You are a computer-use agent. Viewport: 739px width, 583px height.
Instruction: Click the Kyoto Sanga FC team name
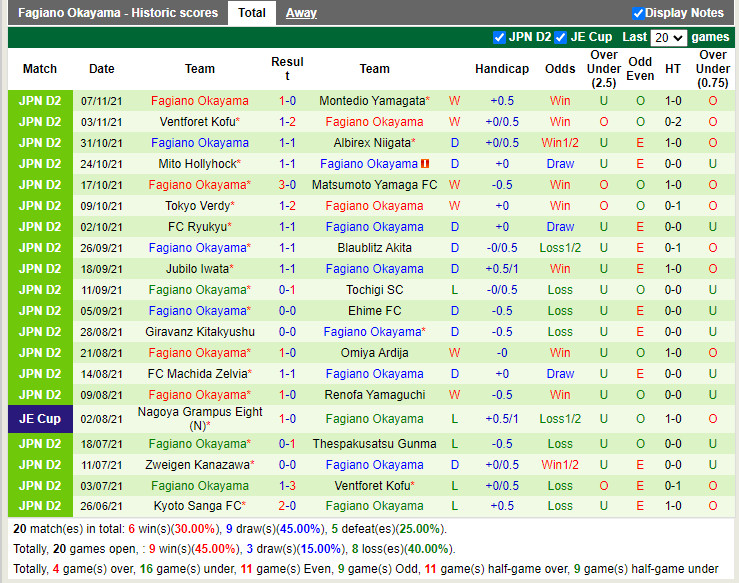tap(197, 506)
